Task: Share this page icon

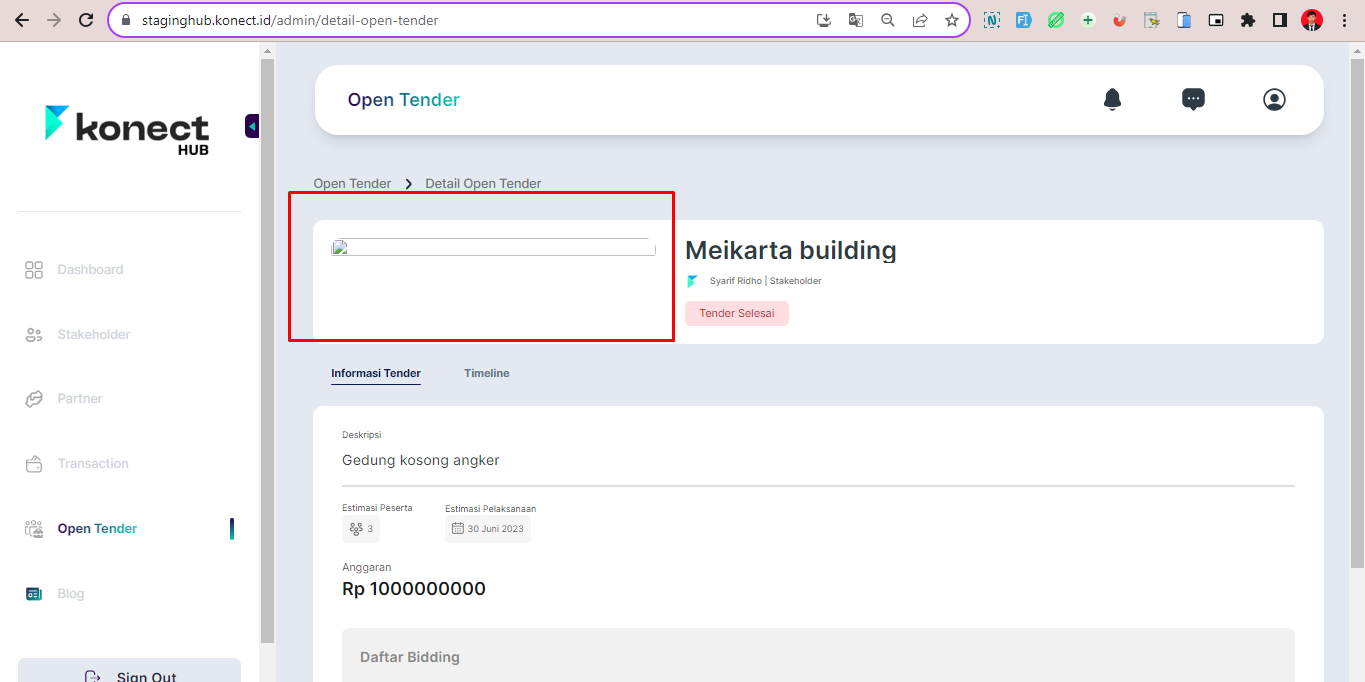Action: [920, 20]
